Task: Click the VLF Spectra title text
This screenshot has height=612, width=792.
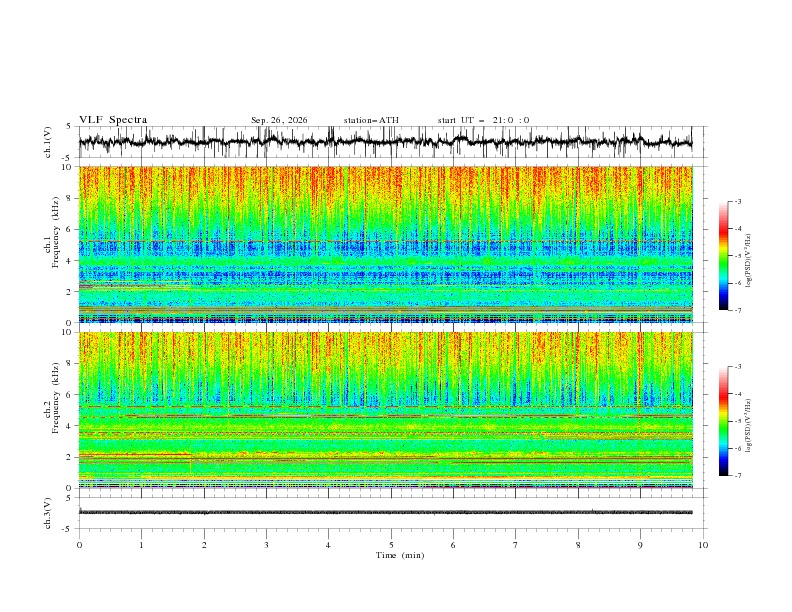Action: (113, 120)
